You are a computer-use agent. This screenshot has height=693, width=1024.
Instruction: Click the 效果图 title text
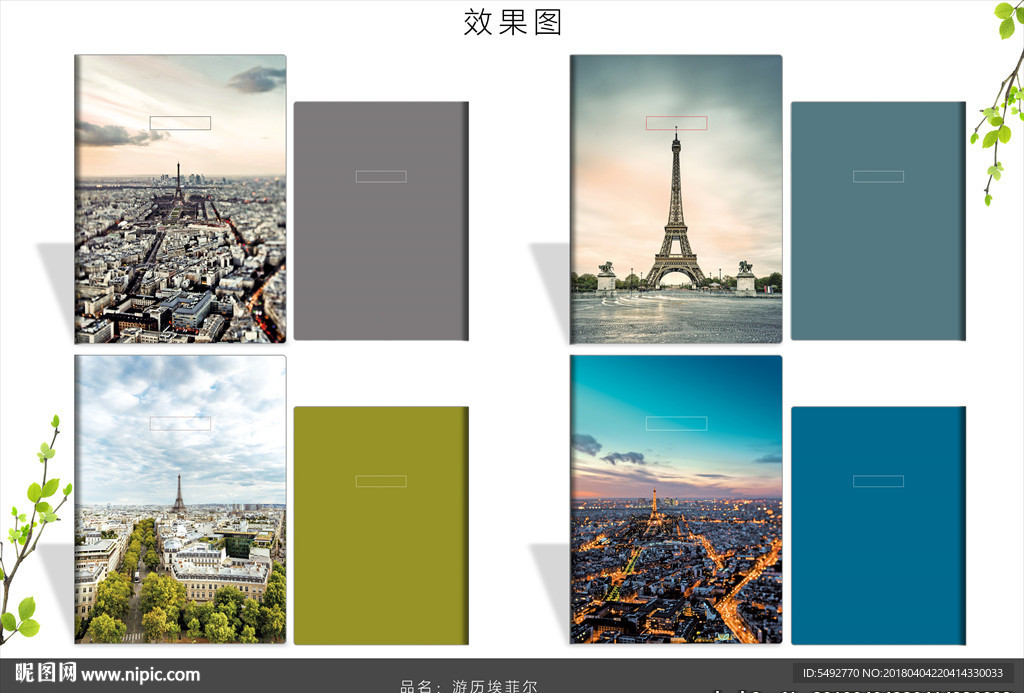pos(513,22)
